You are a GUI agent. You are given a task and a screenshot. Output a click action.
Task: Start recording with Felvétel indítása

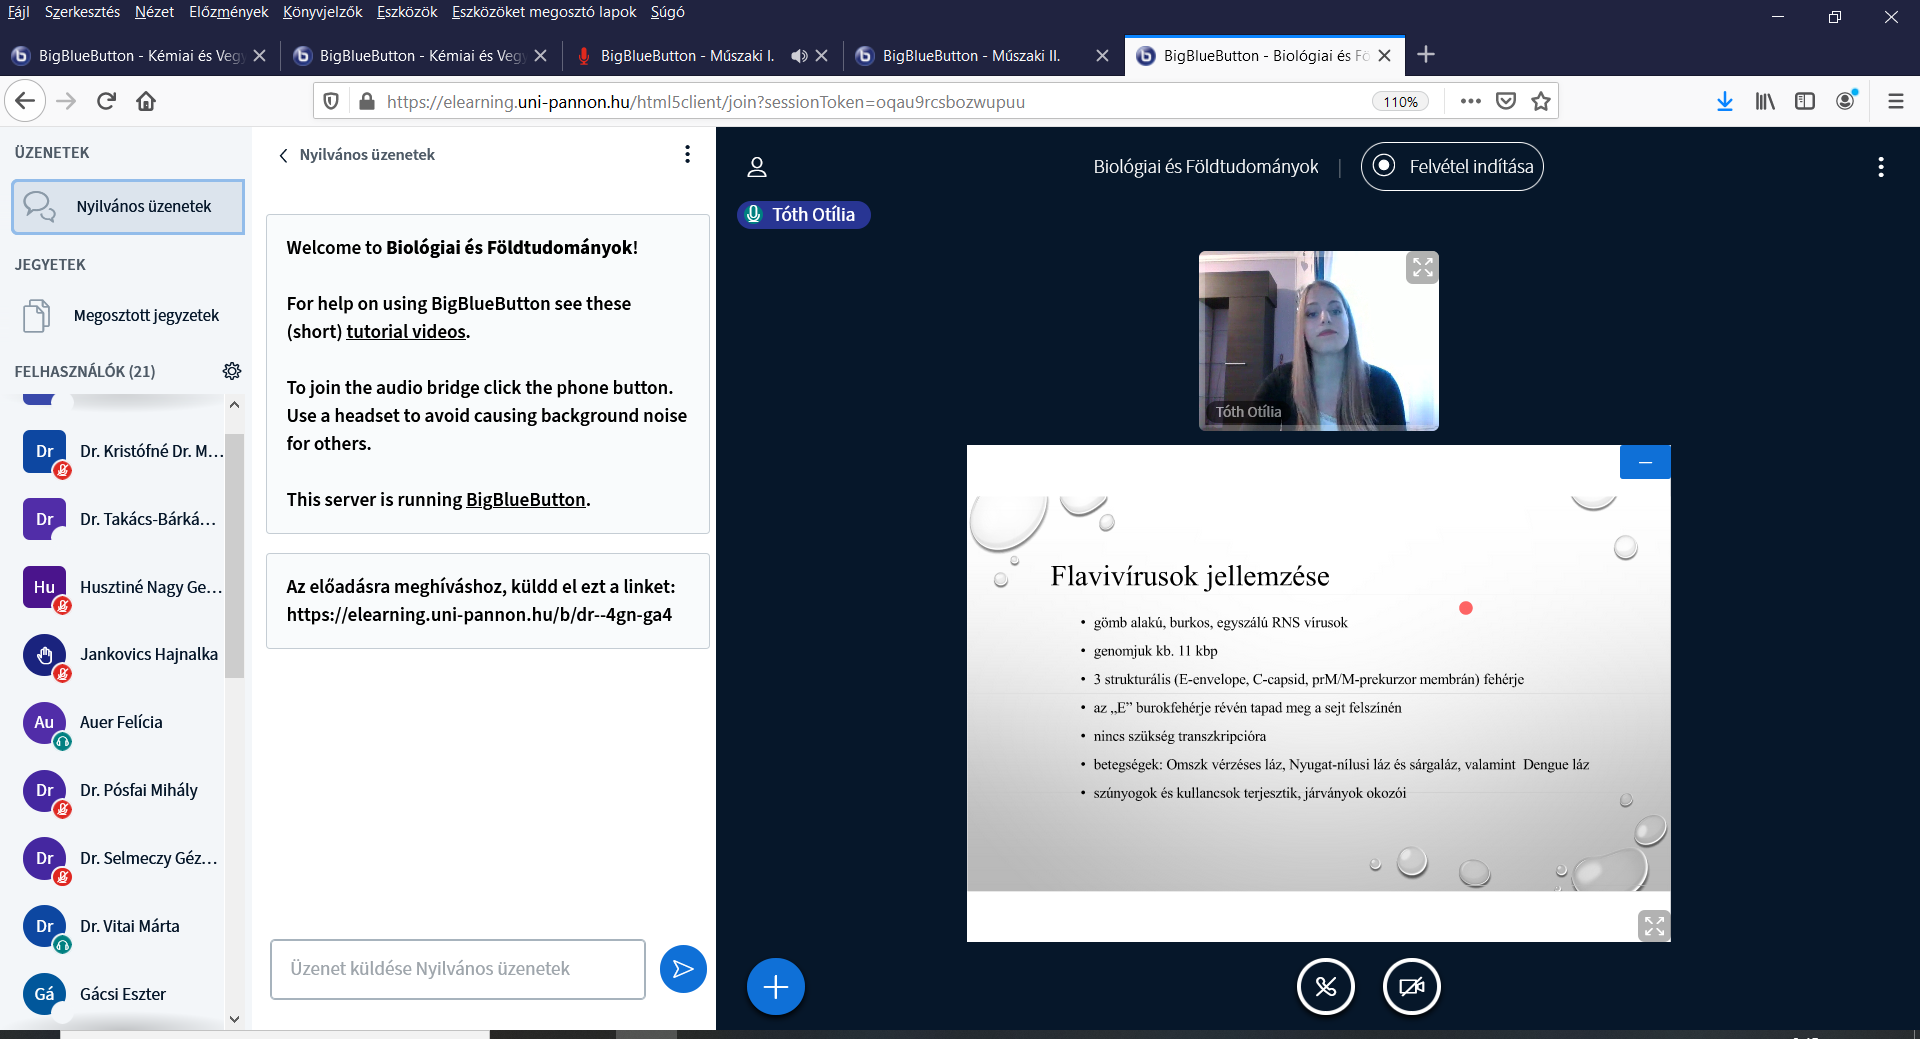(1452, 167)
